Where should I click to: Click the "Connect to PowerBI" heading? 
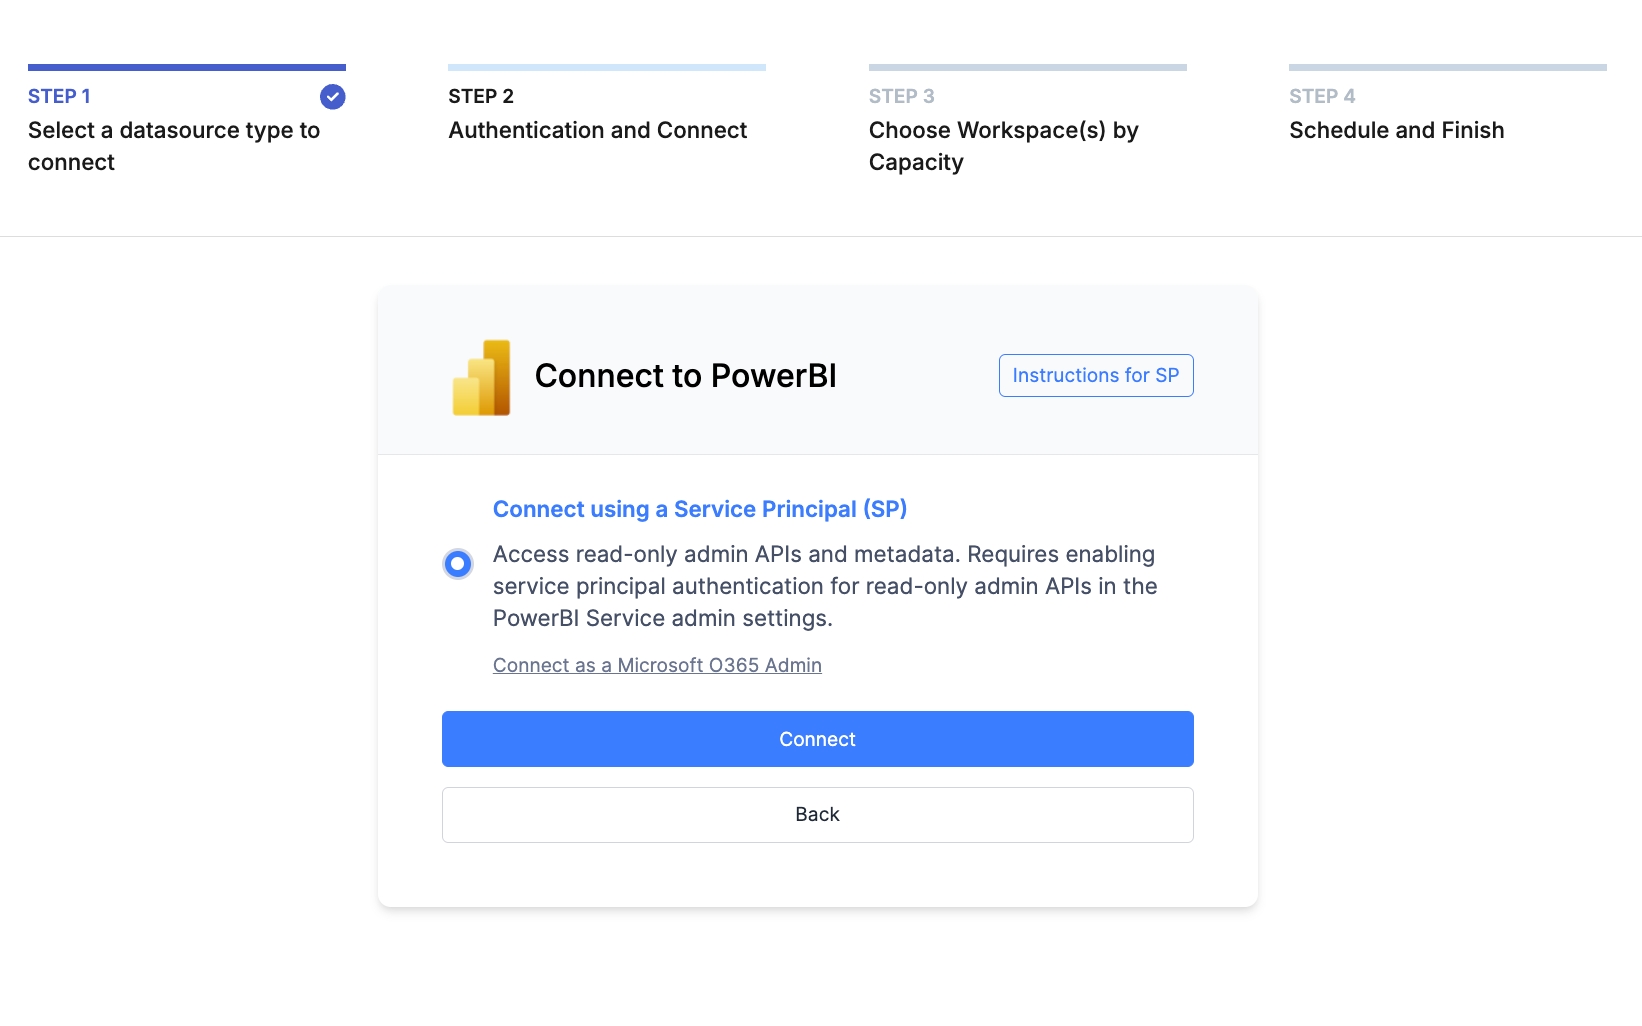(685, 376)
